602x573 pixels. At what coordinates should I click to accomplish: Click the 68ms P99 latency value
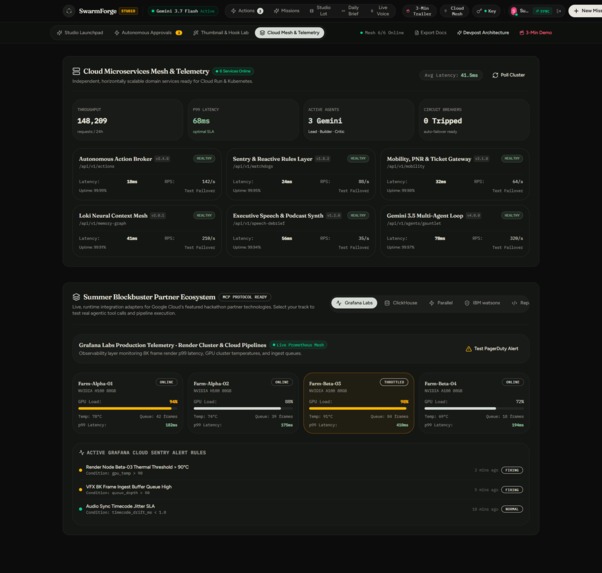pos(201,121)
